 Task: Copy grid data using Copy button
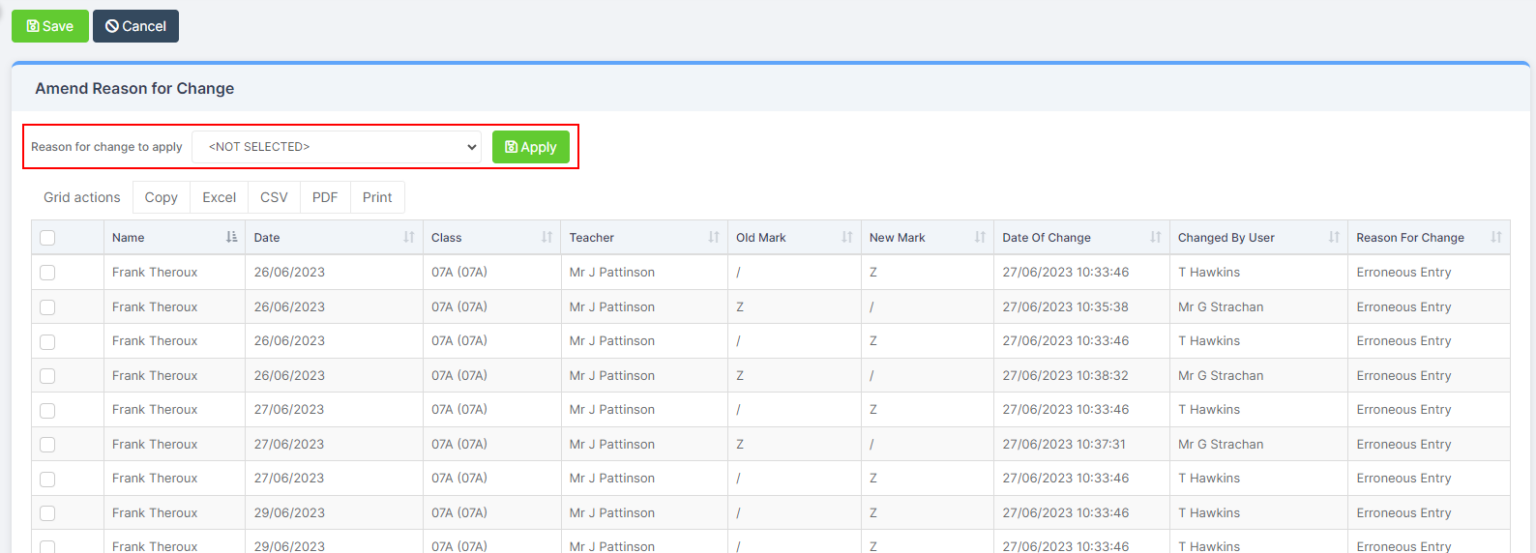tap(161, 197)
